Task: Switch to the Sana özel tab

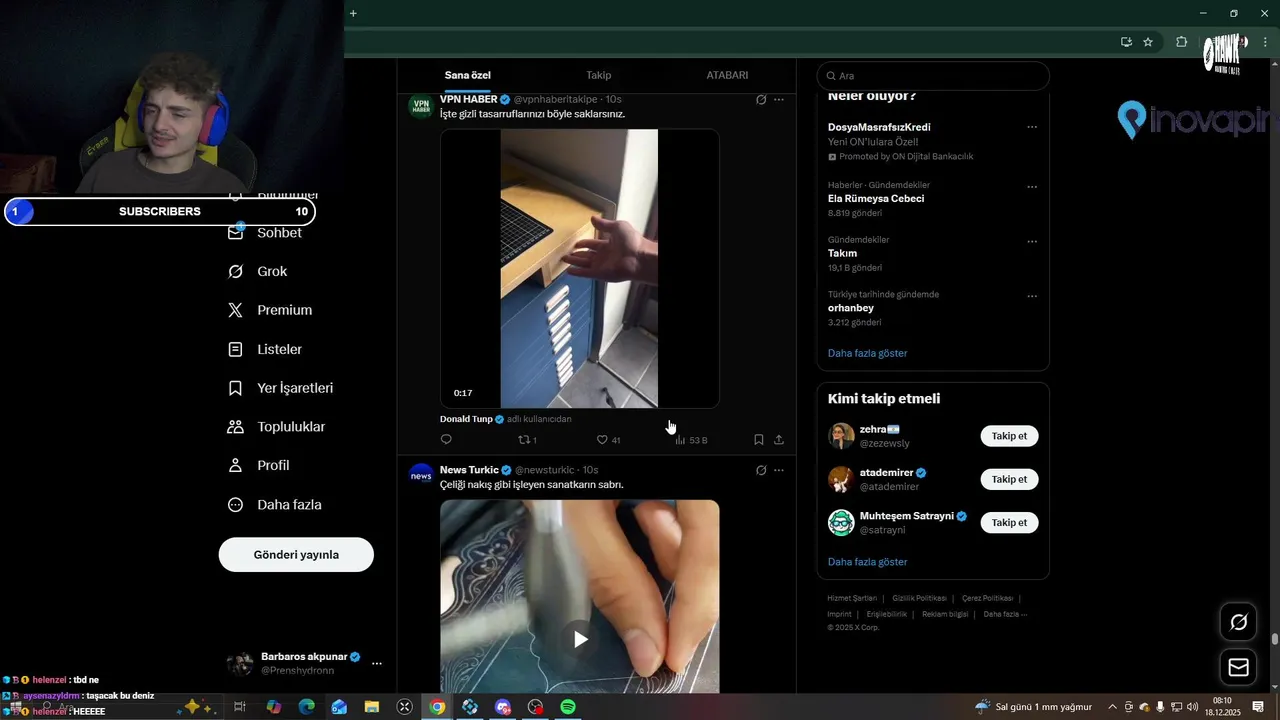Action: [x=468, y=75]
